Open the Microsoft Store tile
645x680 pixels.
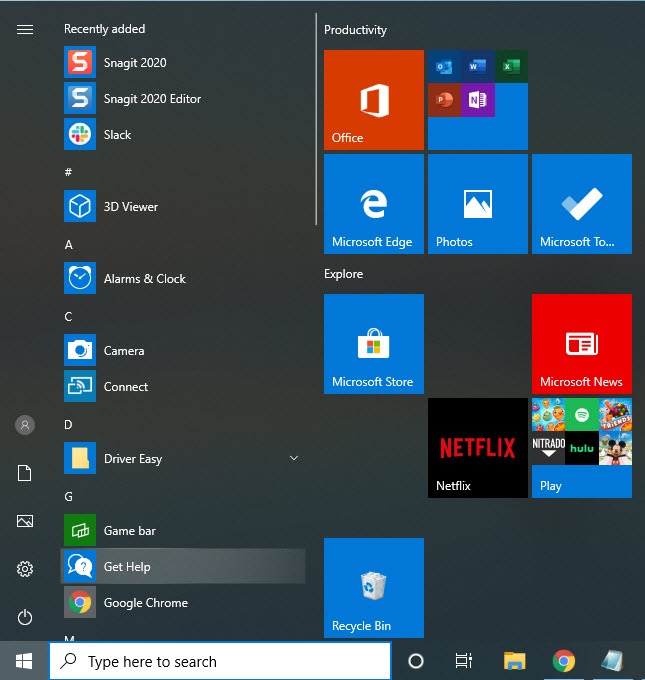[373, 343]
